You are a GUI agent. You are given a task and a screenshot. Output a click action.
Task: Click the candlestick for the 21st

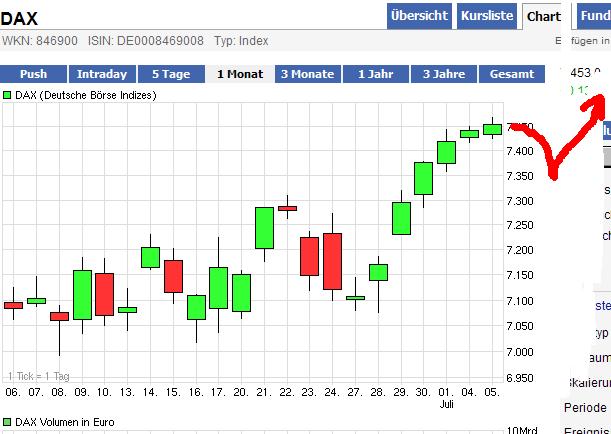(x=264, y=228)
